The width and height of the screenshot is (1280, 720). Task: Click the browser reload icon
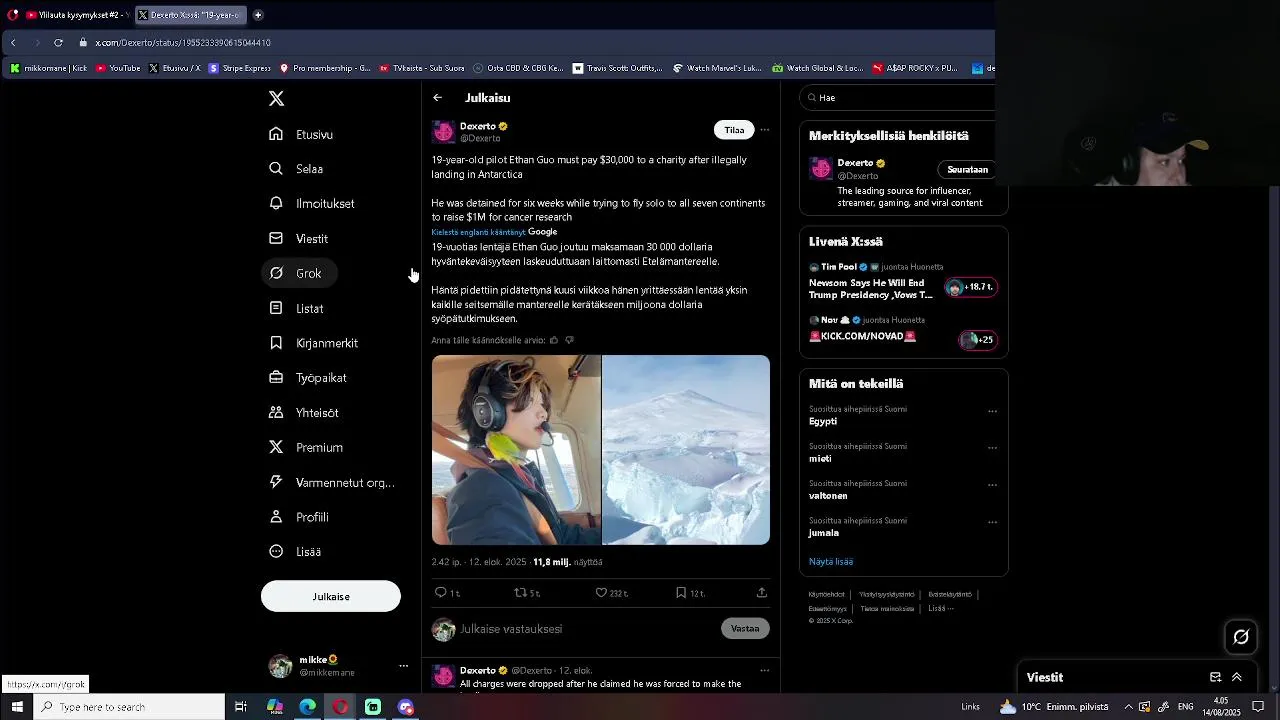pos(58,43)
